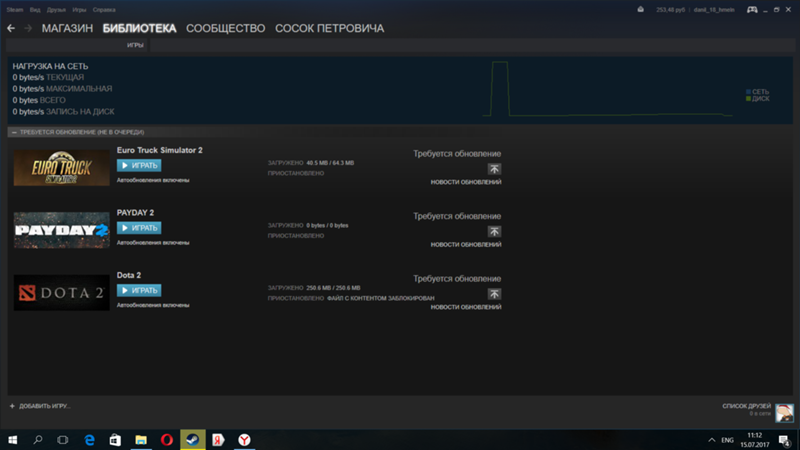The width and height of the screenshot is (800, 450).
Task: Select Euro Truck 'Автообновления включены' text
Action: click(x=153, y=180)
